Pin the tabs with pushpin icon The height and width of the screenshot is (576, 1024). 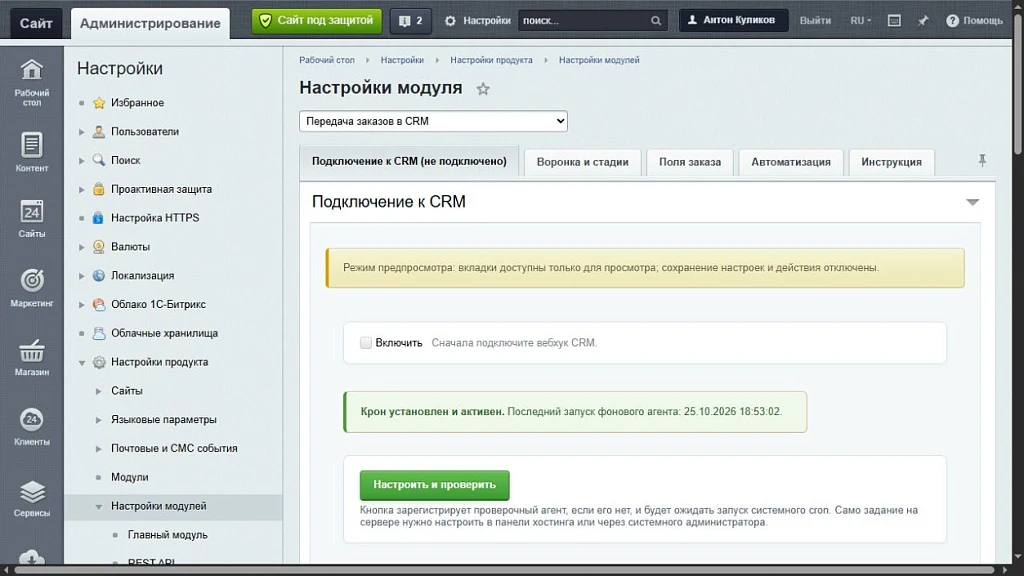(982, 161)
